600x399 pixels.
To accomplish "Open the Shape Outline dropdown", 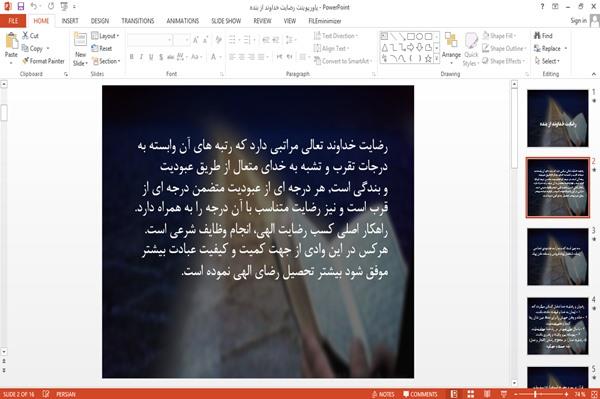I will tap(504, 48).
